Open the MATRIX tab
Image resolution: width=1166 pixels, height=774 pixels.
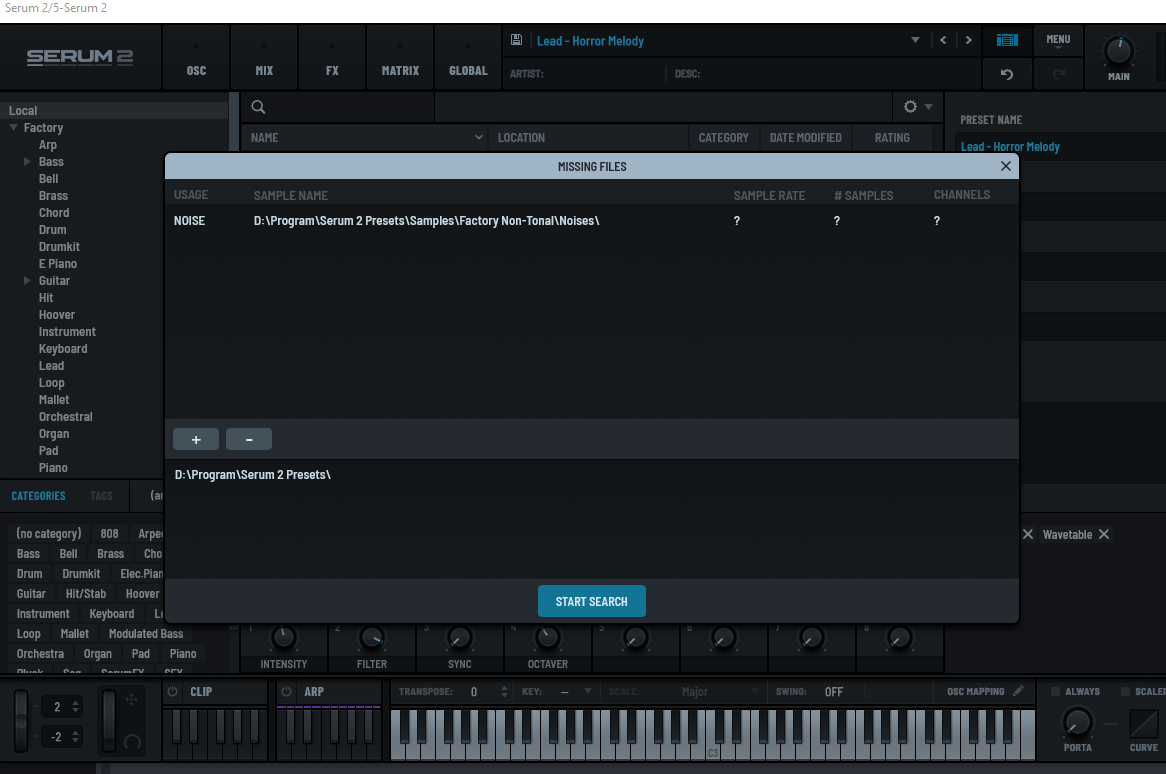[400, 58]
